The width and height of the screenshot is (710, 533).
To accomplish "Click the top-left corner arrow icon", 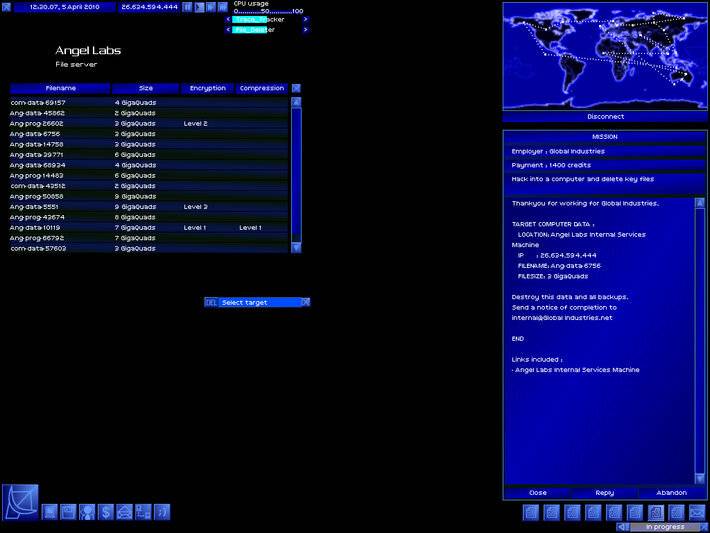I will pos(5,6).
